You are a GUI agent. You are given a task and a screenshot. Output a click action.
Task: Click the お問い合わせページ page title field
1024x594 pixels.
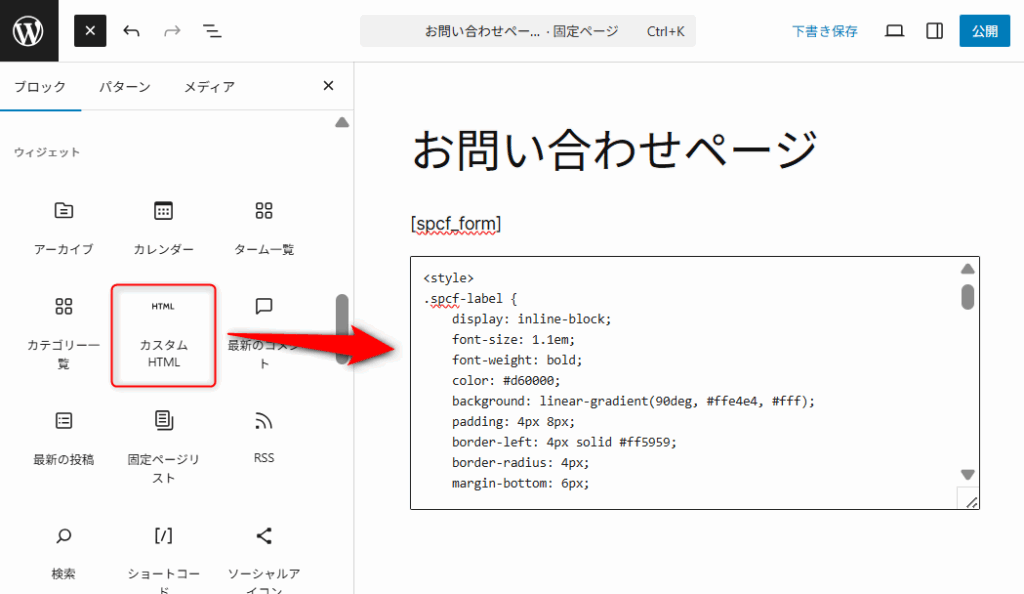615,151
